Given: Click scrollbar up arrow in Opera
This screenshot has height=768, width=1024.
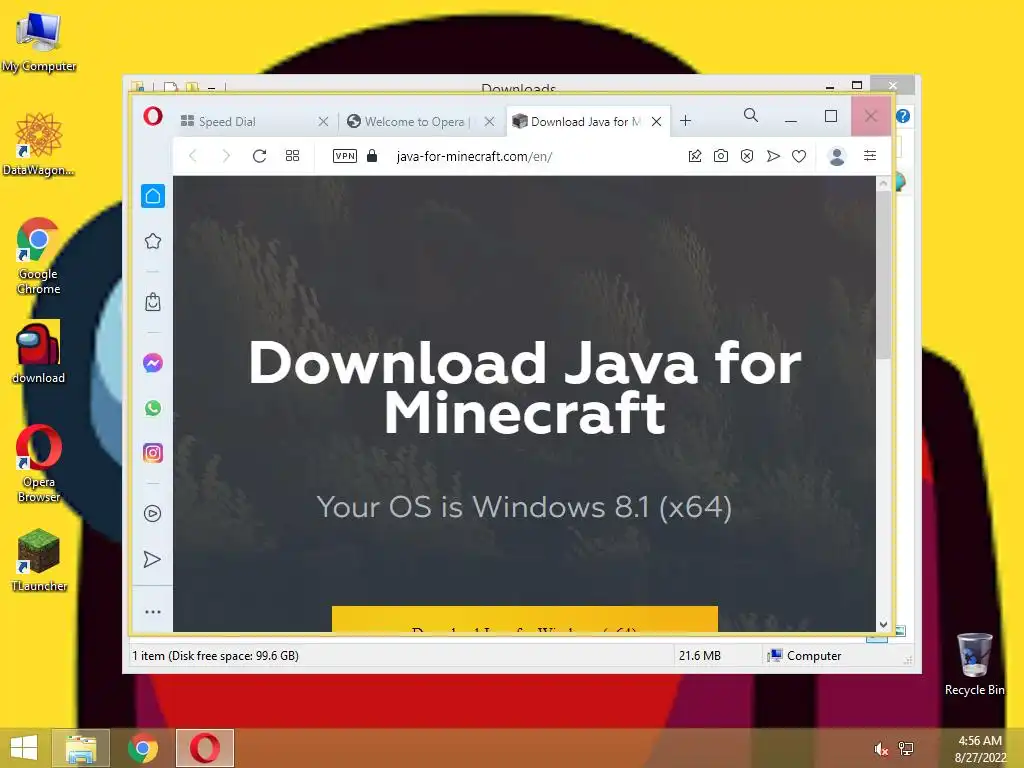Looking at the screenshot, I should [x=884, y=184].
